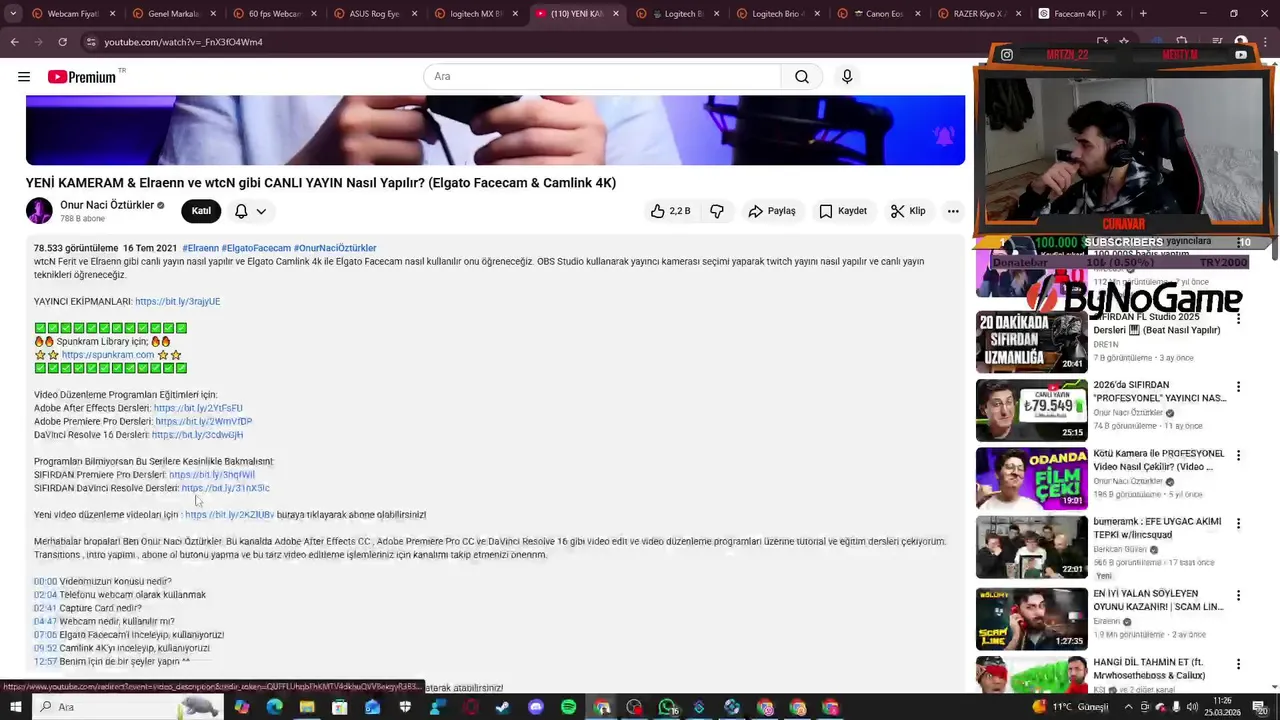Open Spotify from the taskbar

point(568,707)
